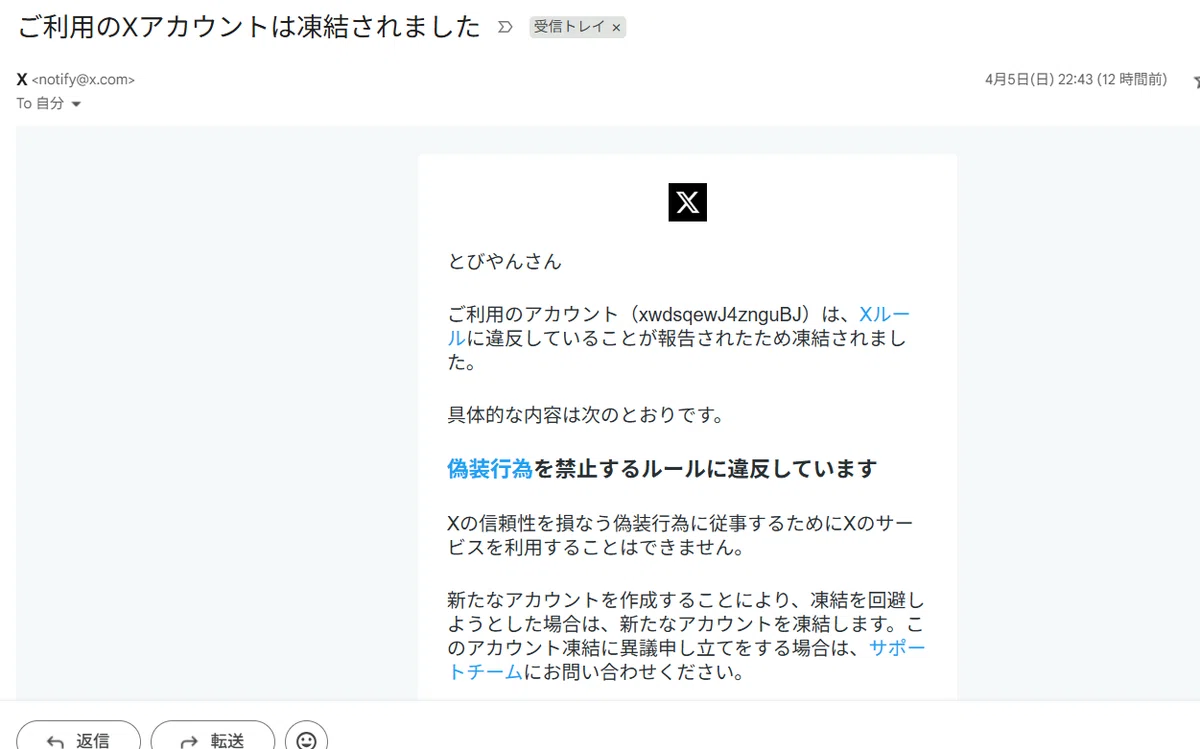
Task: Click sender name X
Action: click(x=22, y=80)
